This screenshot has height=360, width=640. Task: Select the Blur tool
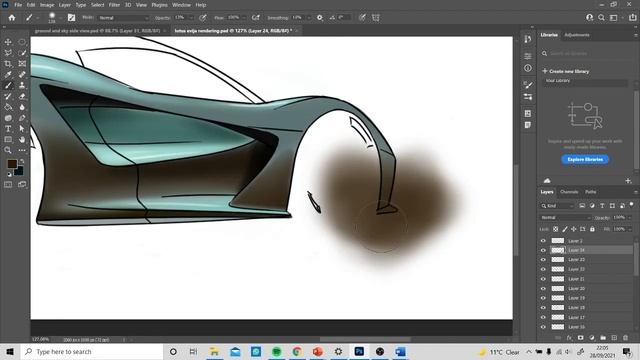[22, 107]
